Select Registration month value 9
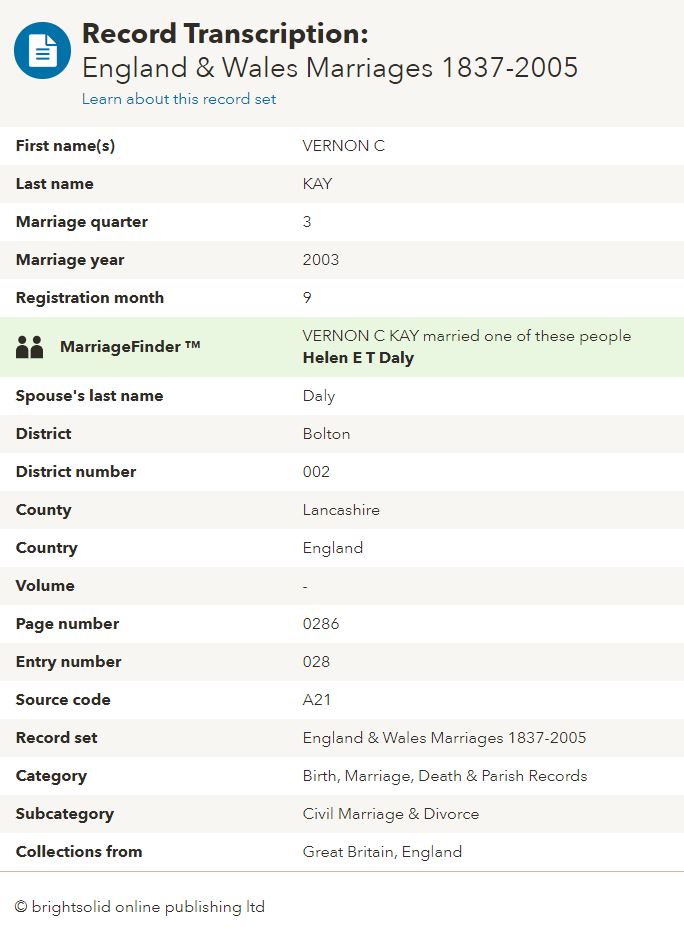 click(x=306, y=298)
